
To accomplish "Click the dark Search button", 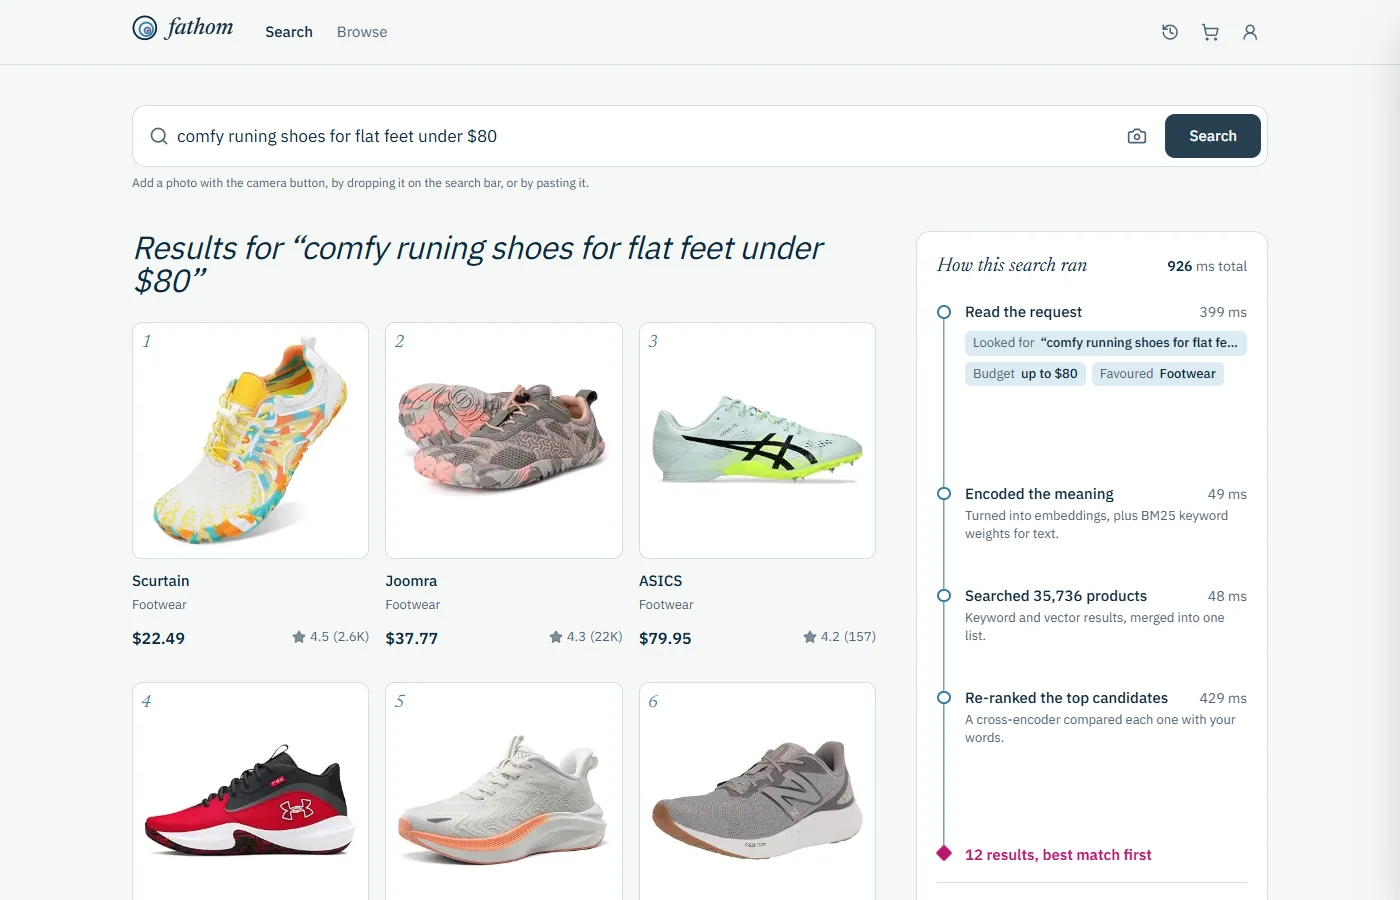I will pyautogui.click(x=1213, y=136).
